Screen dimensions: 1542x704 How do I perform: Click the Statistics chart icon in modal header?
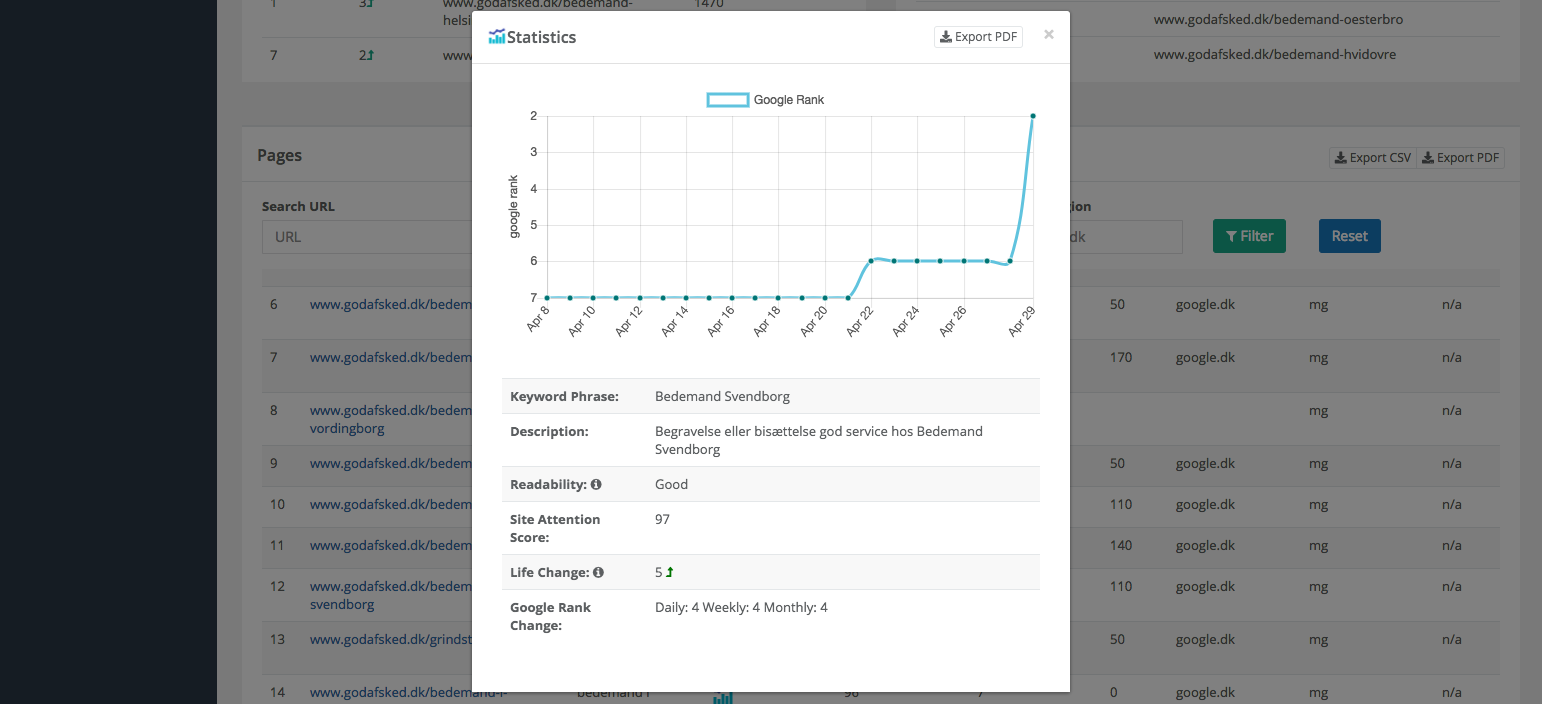(497, 37)
